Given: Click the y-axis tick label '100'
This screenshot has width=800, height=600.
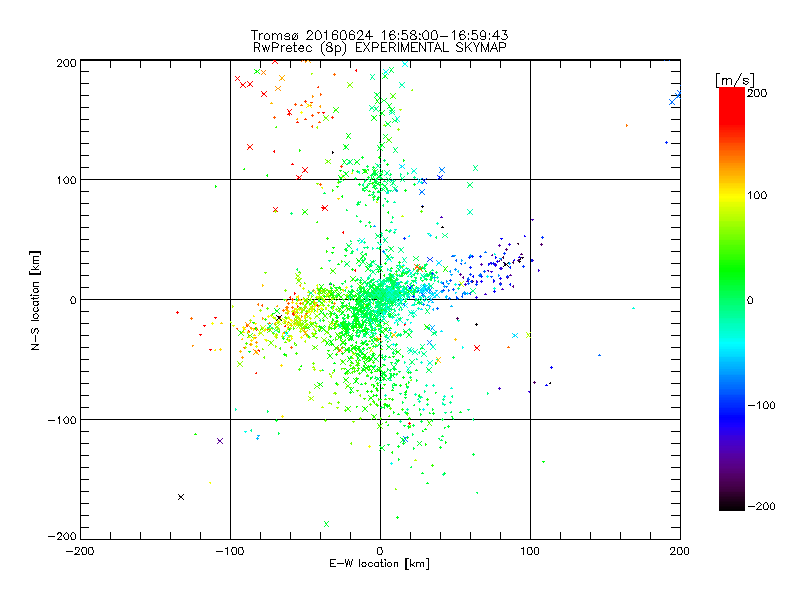Looking at the screenshot, I should point(66,181).
